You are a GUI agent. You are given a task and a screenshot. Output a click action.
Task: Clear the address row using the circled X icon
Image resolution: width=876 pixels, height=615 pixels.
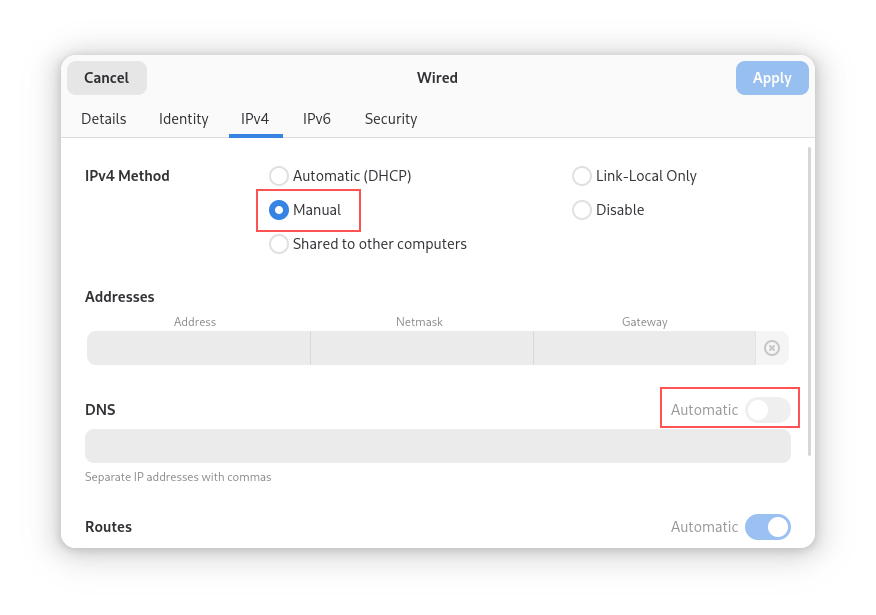(x=771, y=347)
